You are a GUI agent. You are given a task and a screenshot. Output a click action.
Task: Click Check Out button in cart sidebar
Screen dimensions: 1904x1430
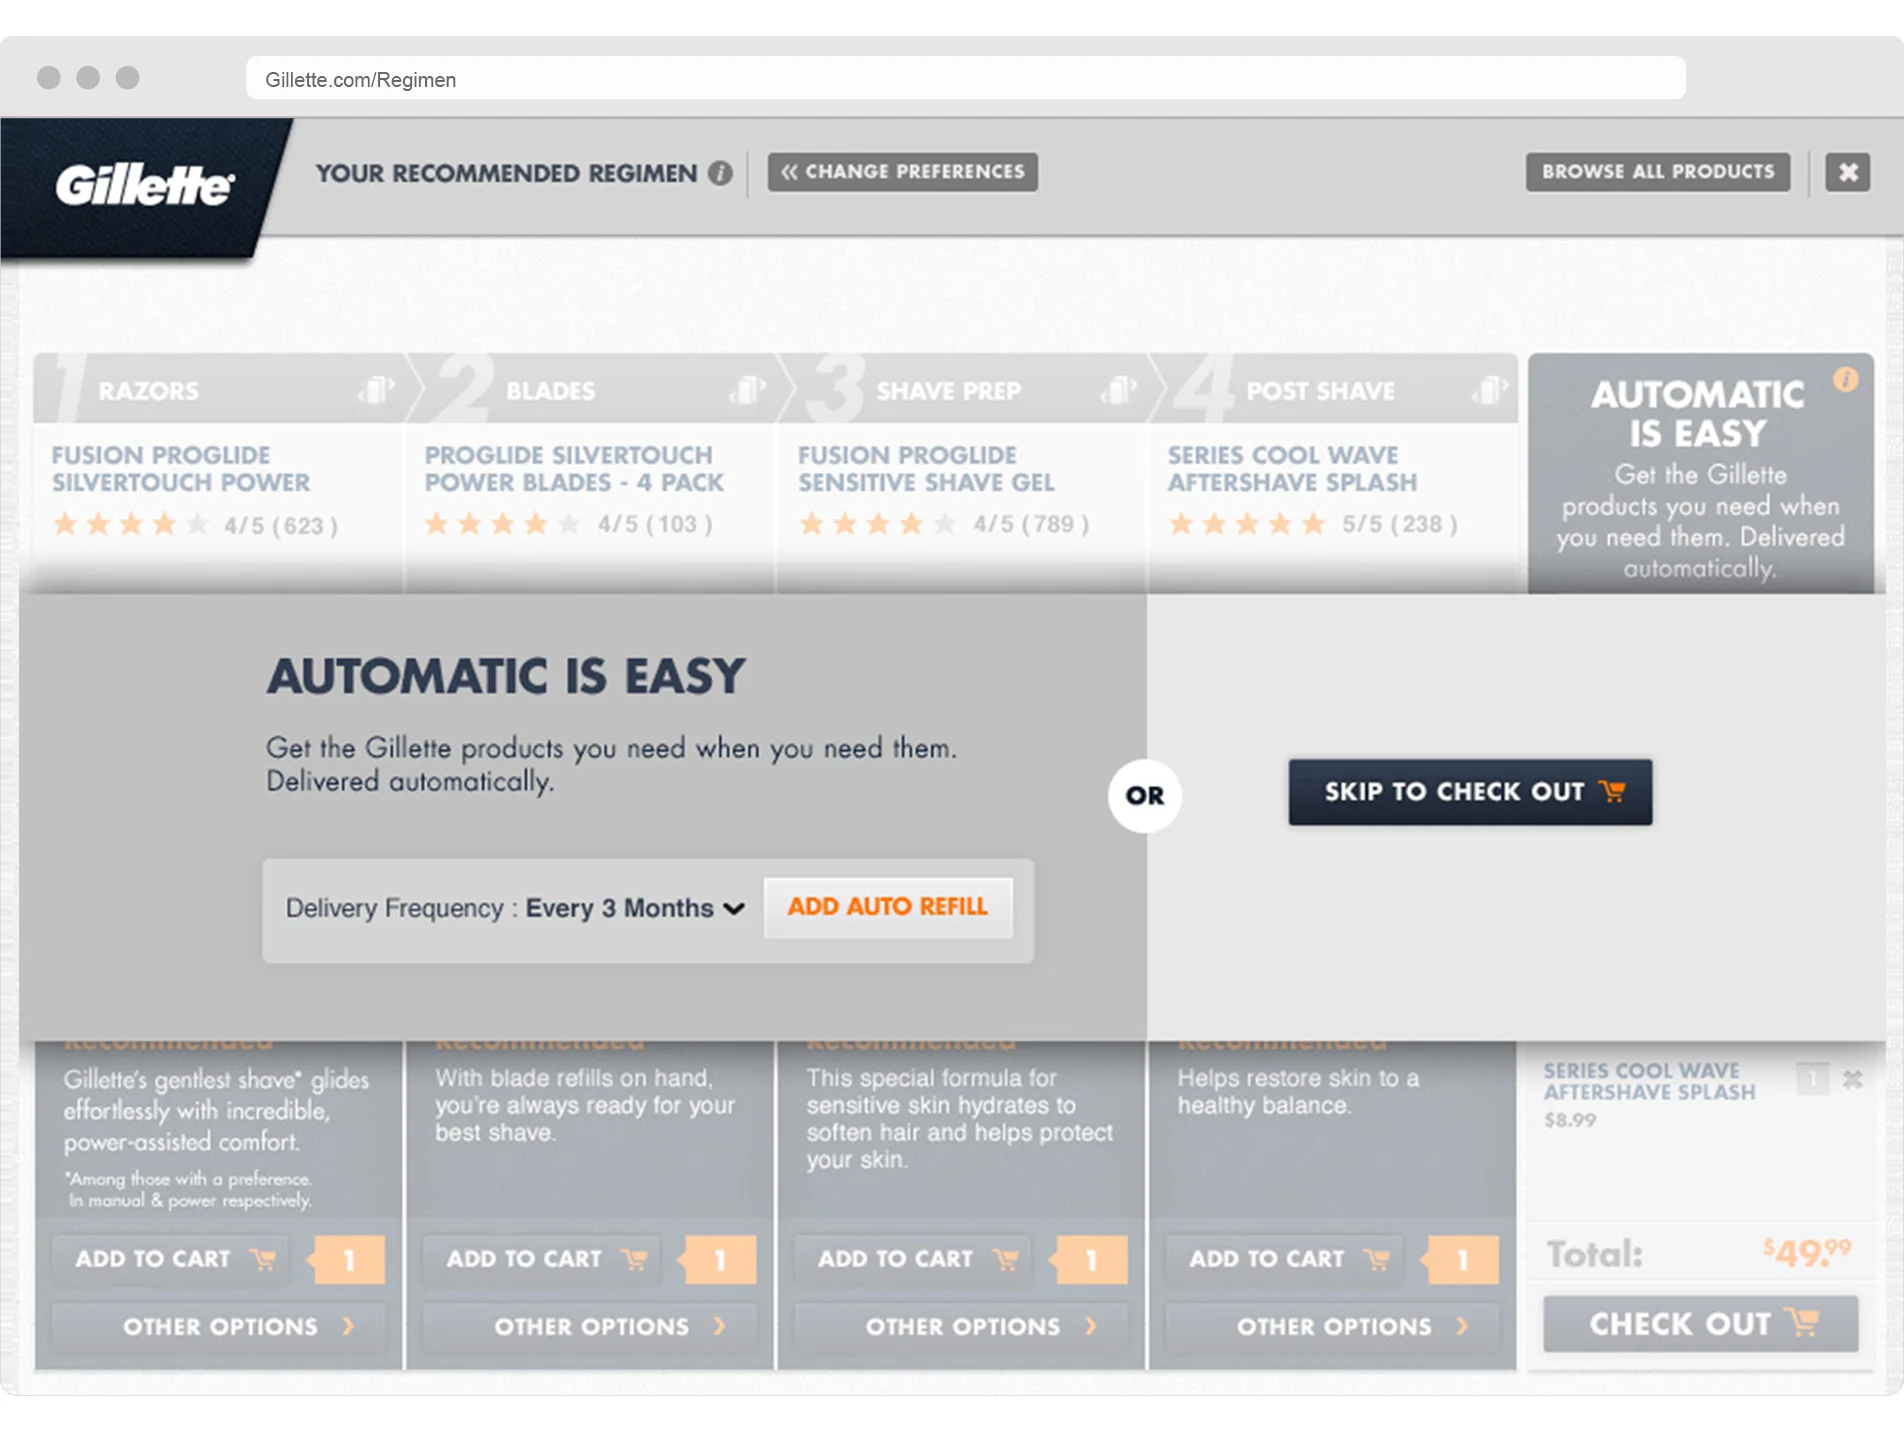tap(1700, 1324)
